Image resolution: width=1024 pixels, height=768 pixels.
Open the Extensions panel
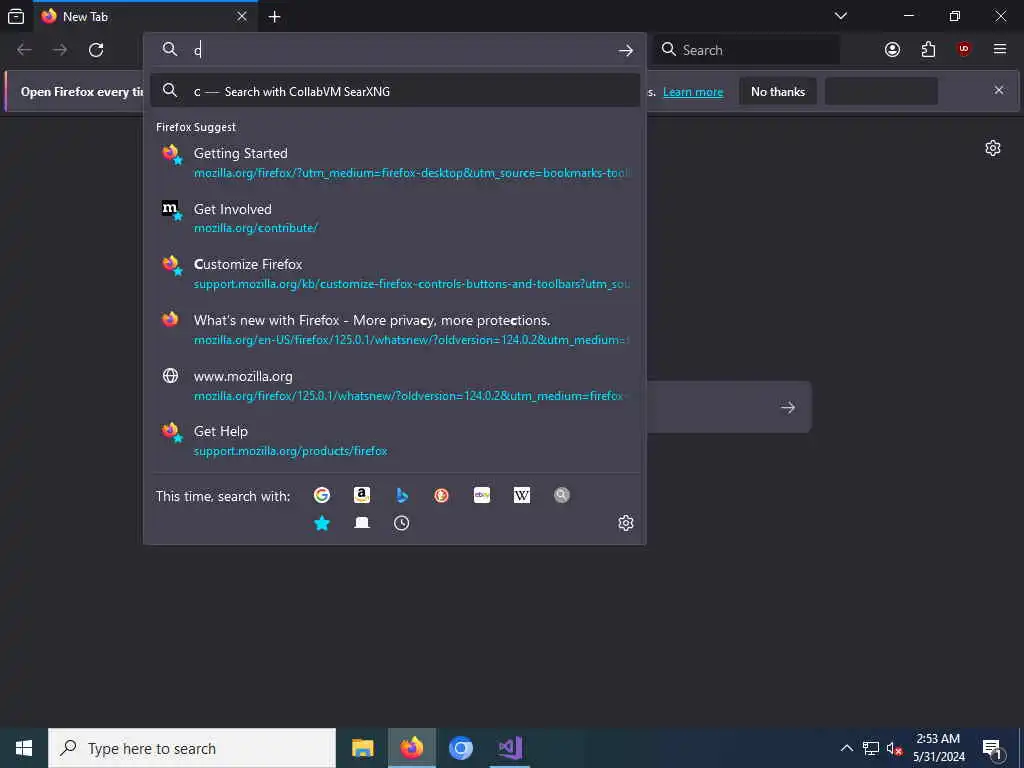pyautogui.click(x=928, y=50)
